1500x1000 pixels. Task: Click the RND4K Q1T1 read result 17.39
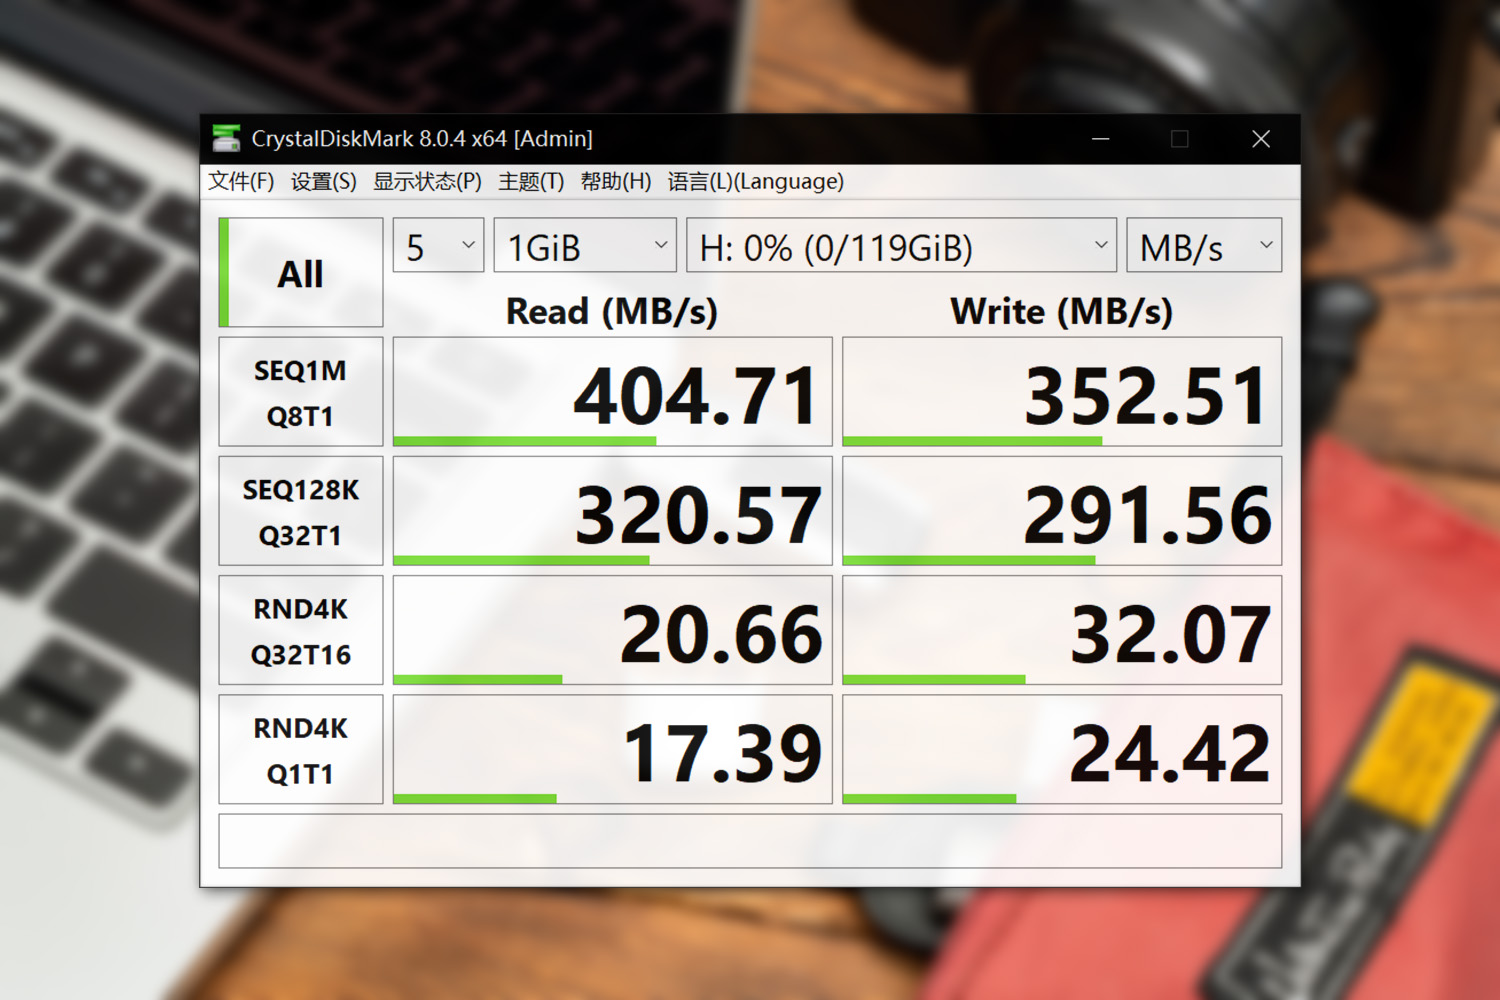pos(613,749)
